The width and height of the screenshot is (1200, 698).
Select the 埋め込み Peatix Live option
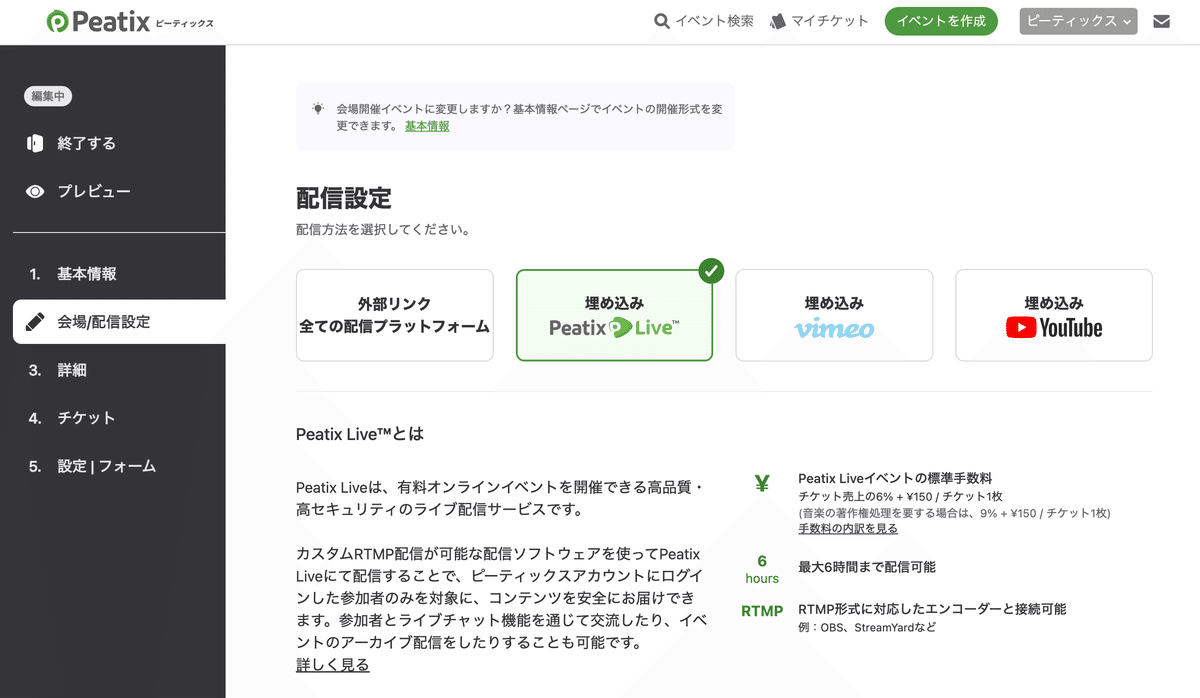click(614, 314)
